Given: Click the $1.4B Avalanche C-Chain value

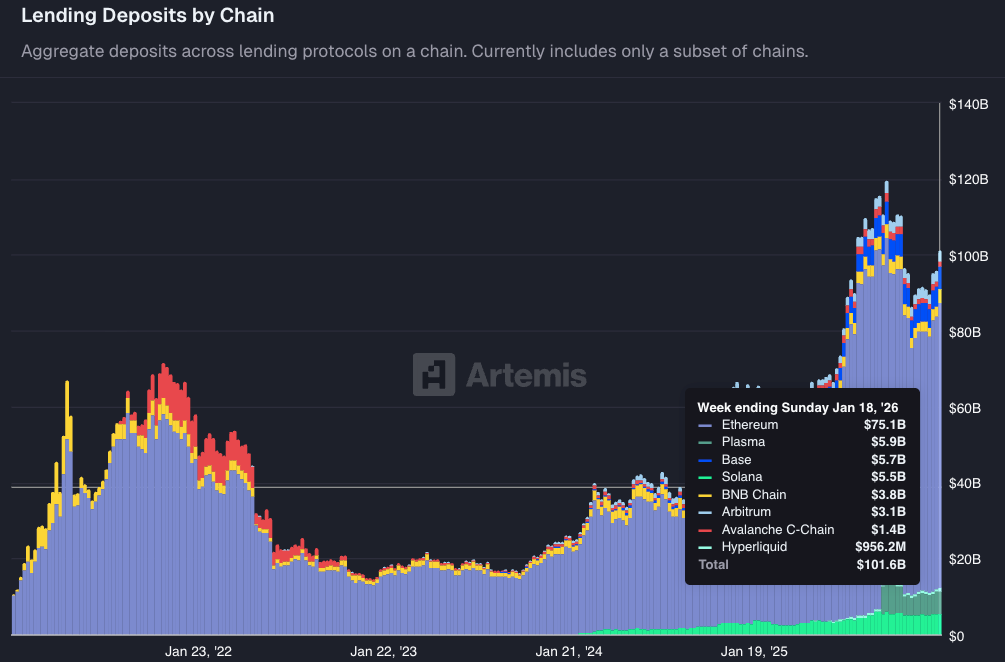Looking at the screenshot, I should (888, 530).
